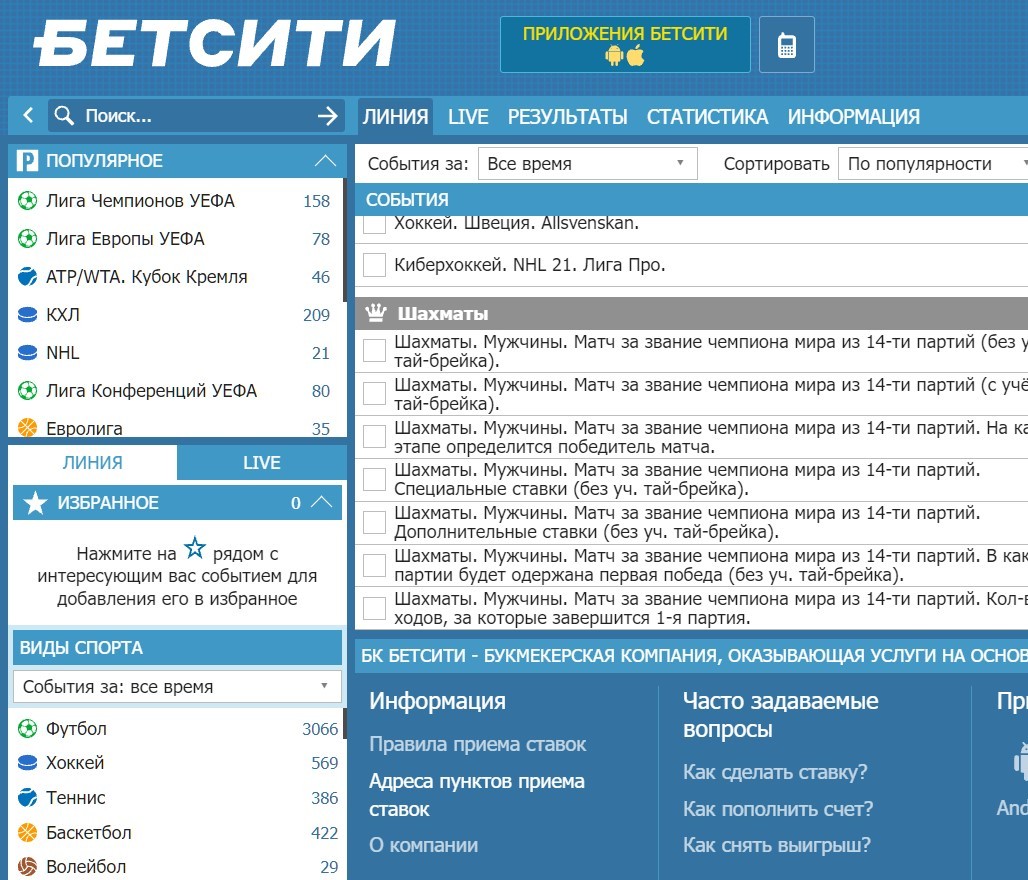The width and height of the screenshot is (1028, 880).
Task: Click the hockey puck icon for КХЛ
Action: point(28,315)
